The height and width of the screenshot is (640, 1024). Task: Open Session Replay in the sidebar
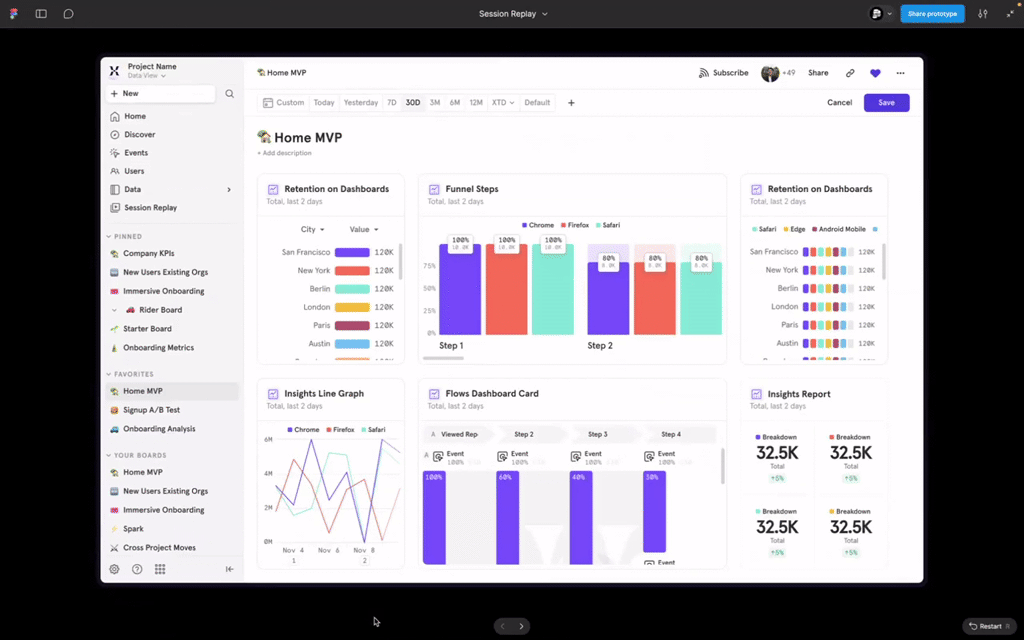149,208
